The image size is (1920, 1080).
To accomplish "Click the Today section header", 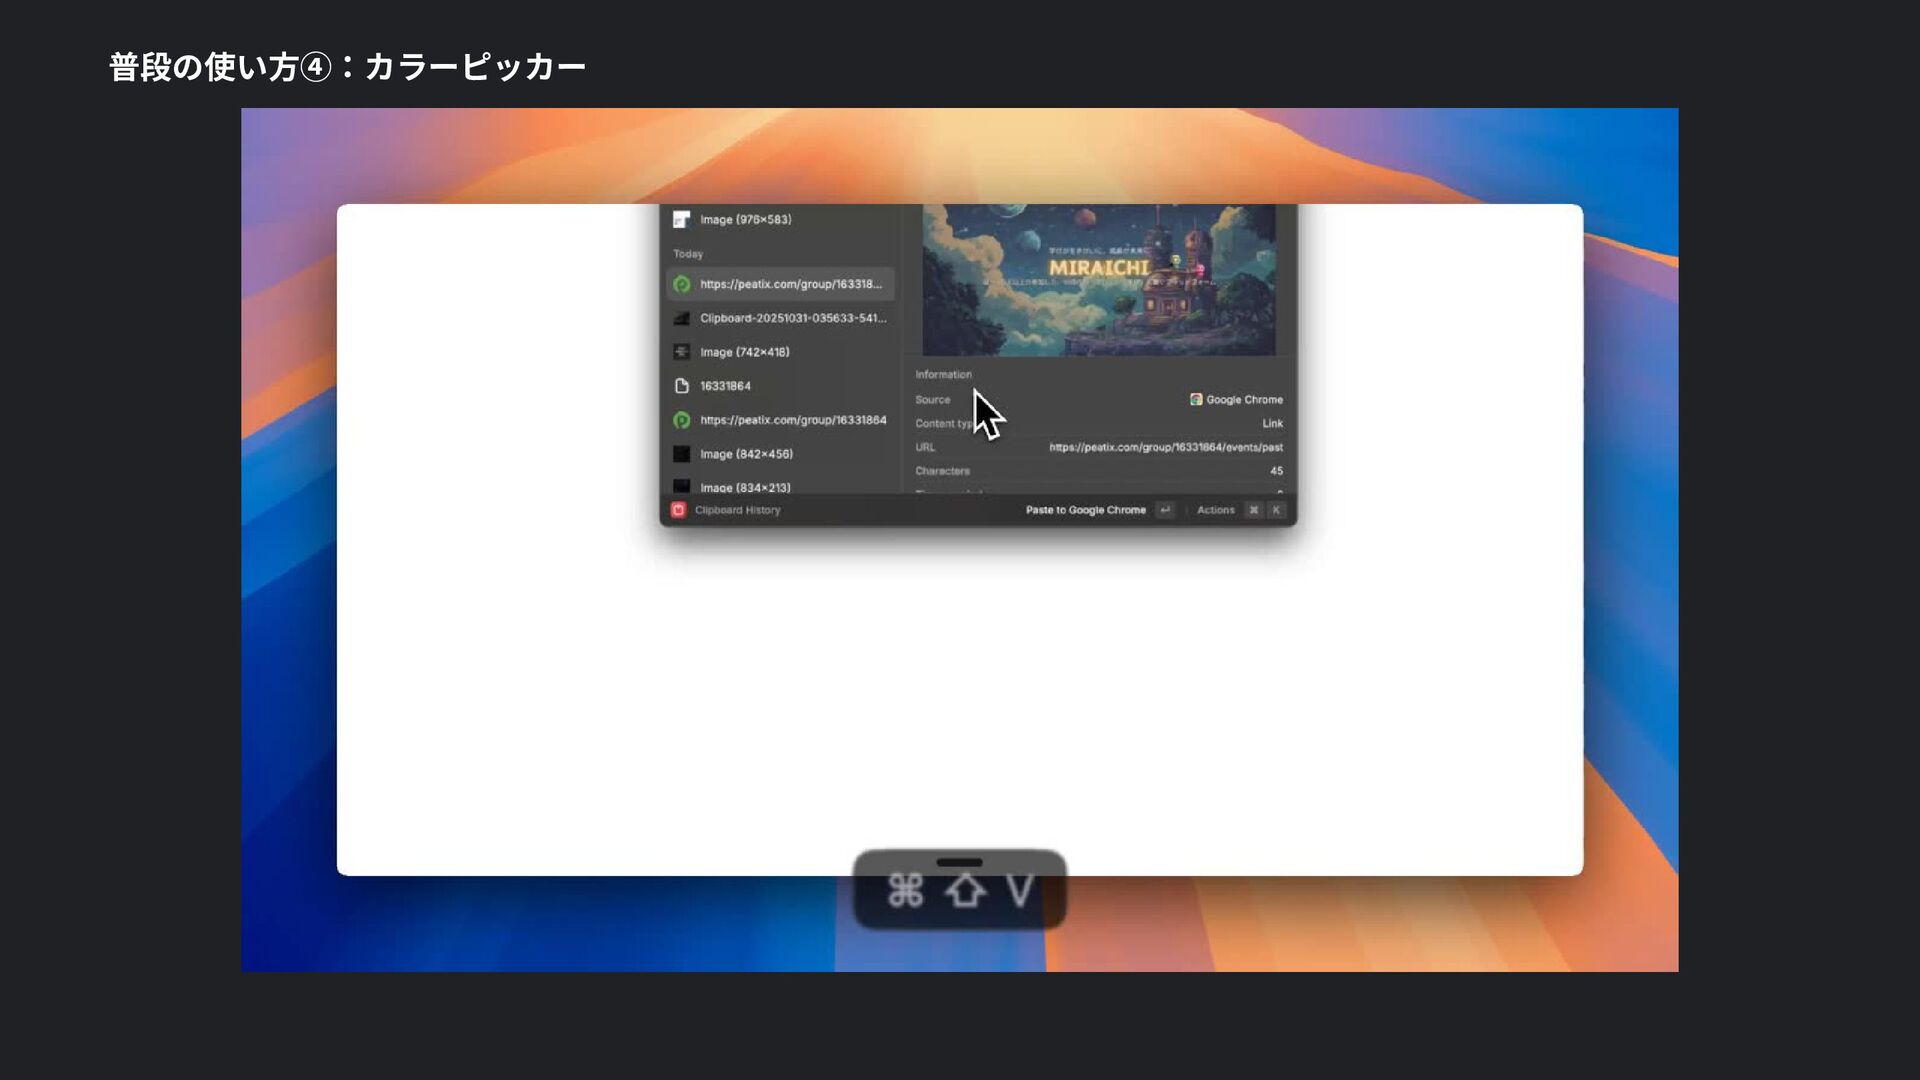I will coord(688,254).
